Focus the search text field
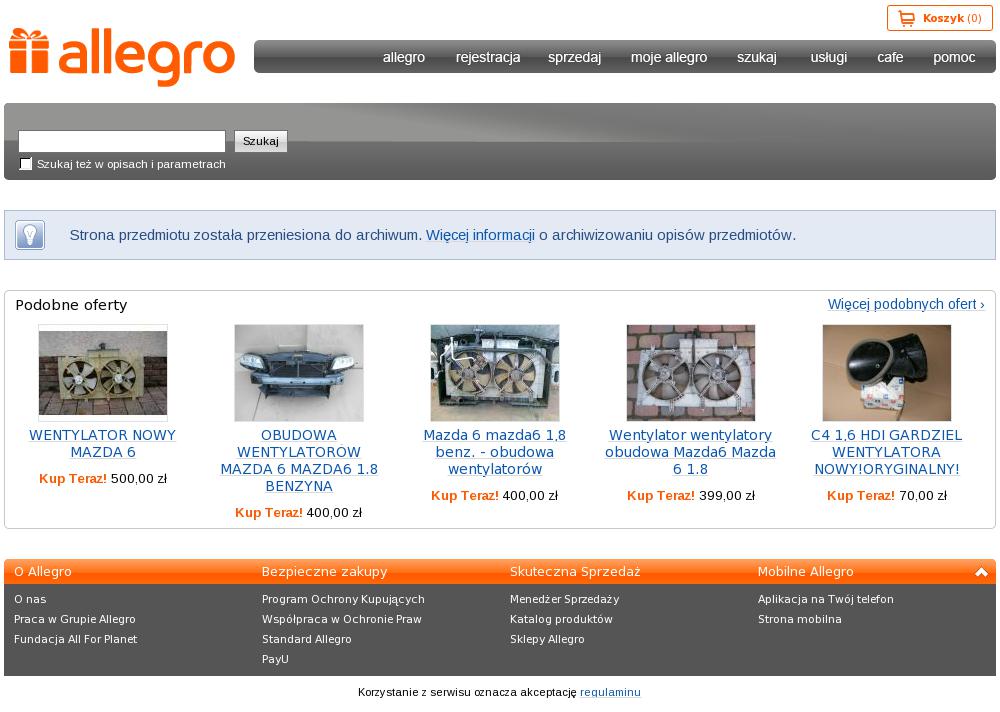1000x712 pixels. (x=122, y=141)
